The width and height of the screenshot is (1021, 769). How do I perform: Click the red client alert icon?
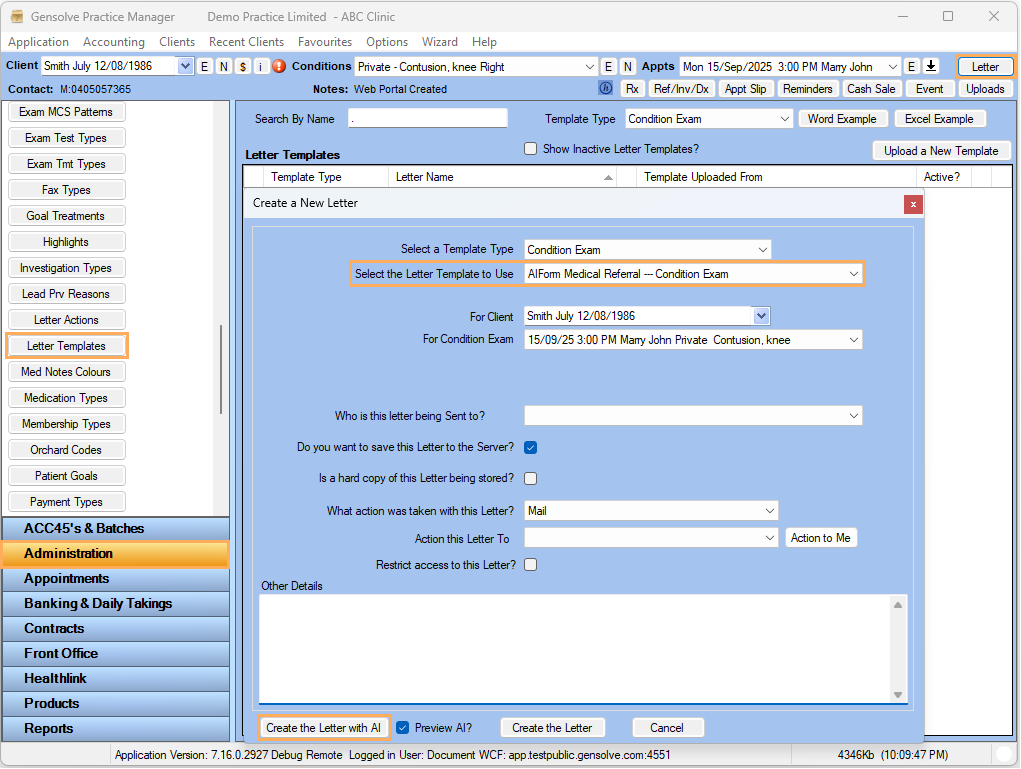(x=279, y=67)
